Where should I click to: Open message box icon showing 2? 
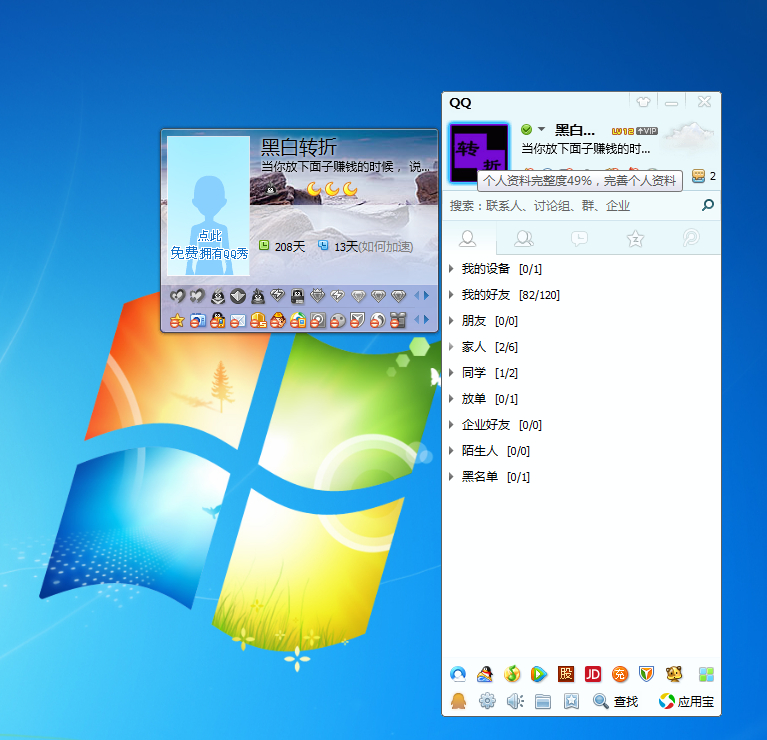(703, 176)
